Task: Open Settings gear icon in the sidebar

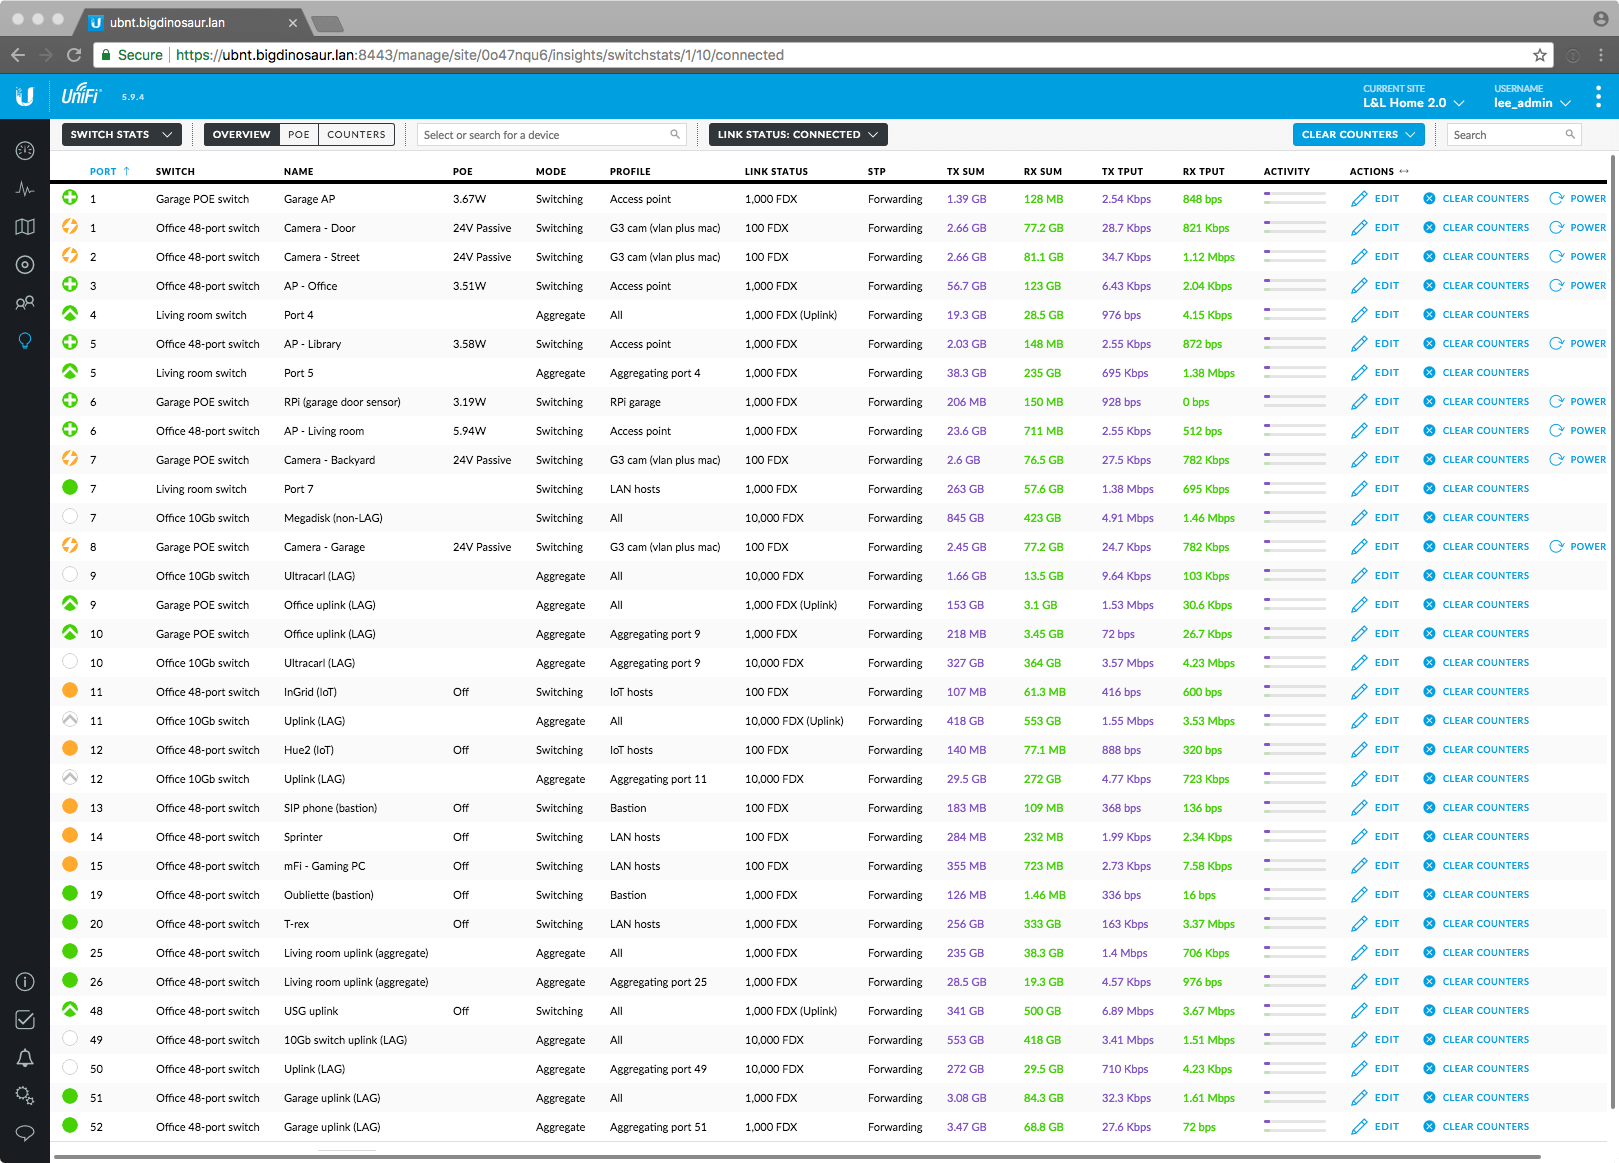Action: click(x=25, y=1096)
